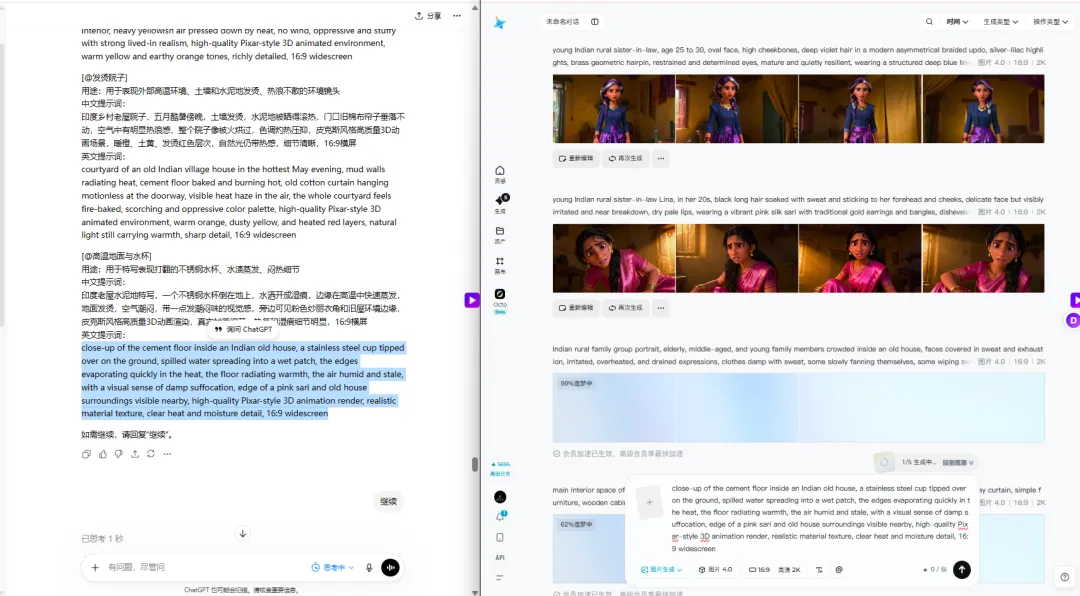Grab the ChatGPT window vertical scrollbar thumb
Viewport: 1080px width, 596px height.
click(x=475, y=464)
